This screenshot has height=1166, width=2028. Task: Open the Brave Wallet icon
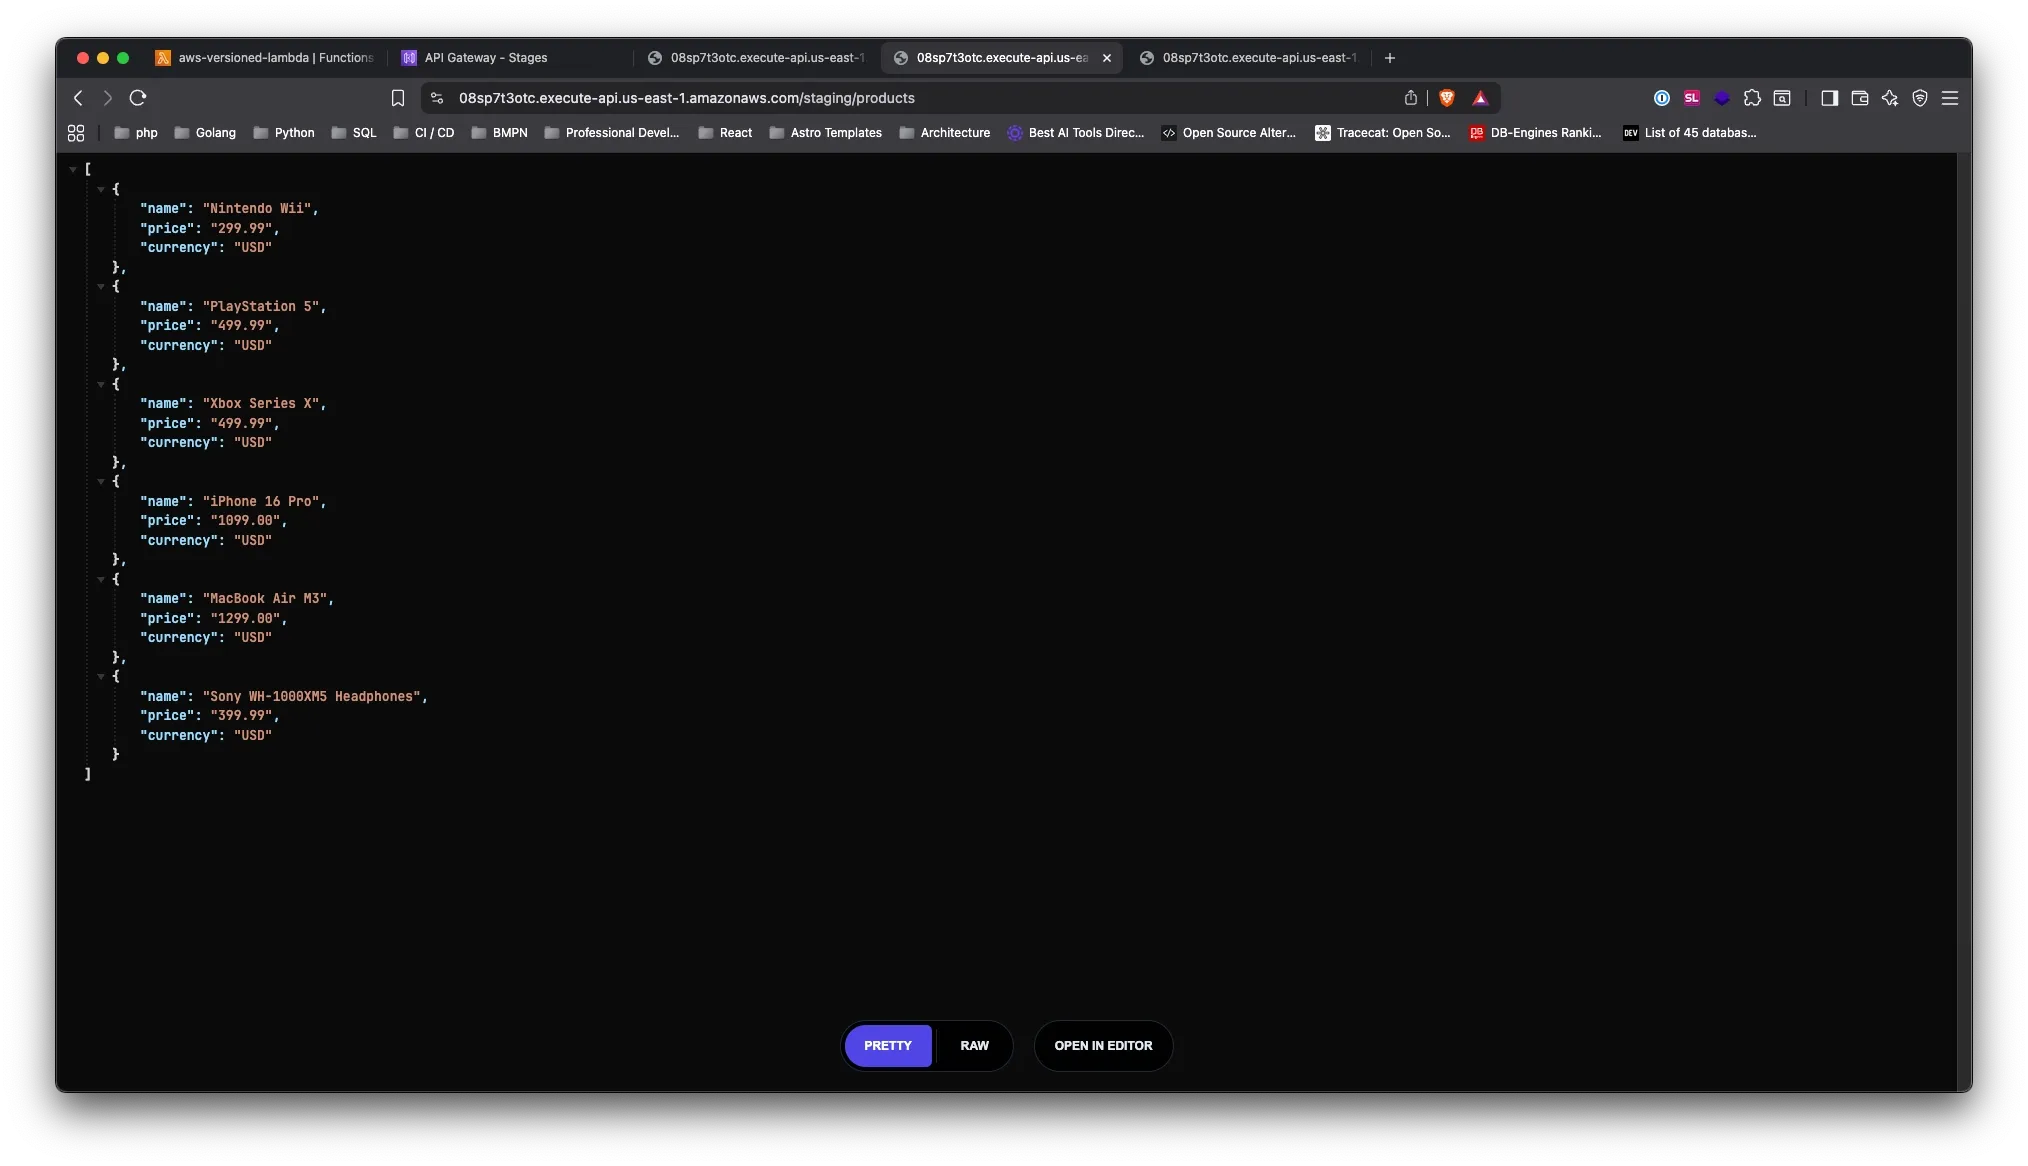tap(1859, 98)
